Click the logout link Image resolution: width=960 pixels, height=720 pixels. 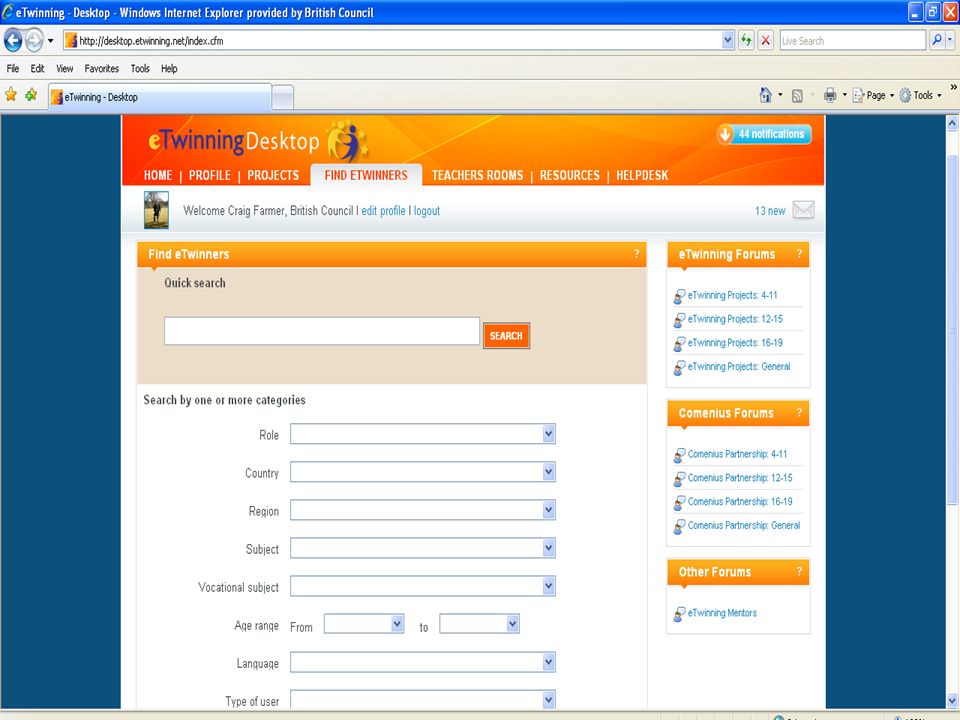(427, 211)
